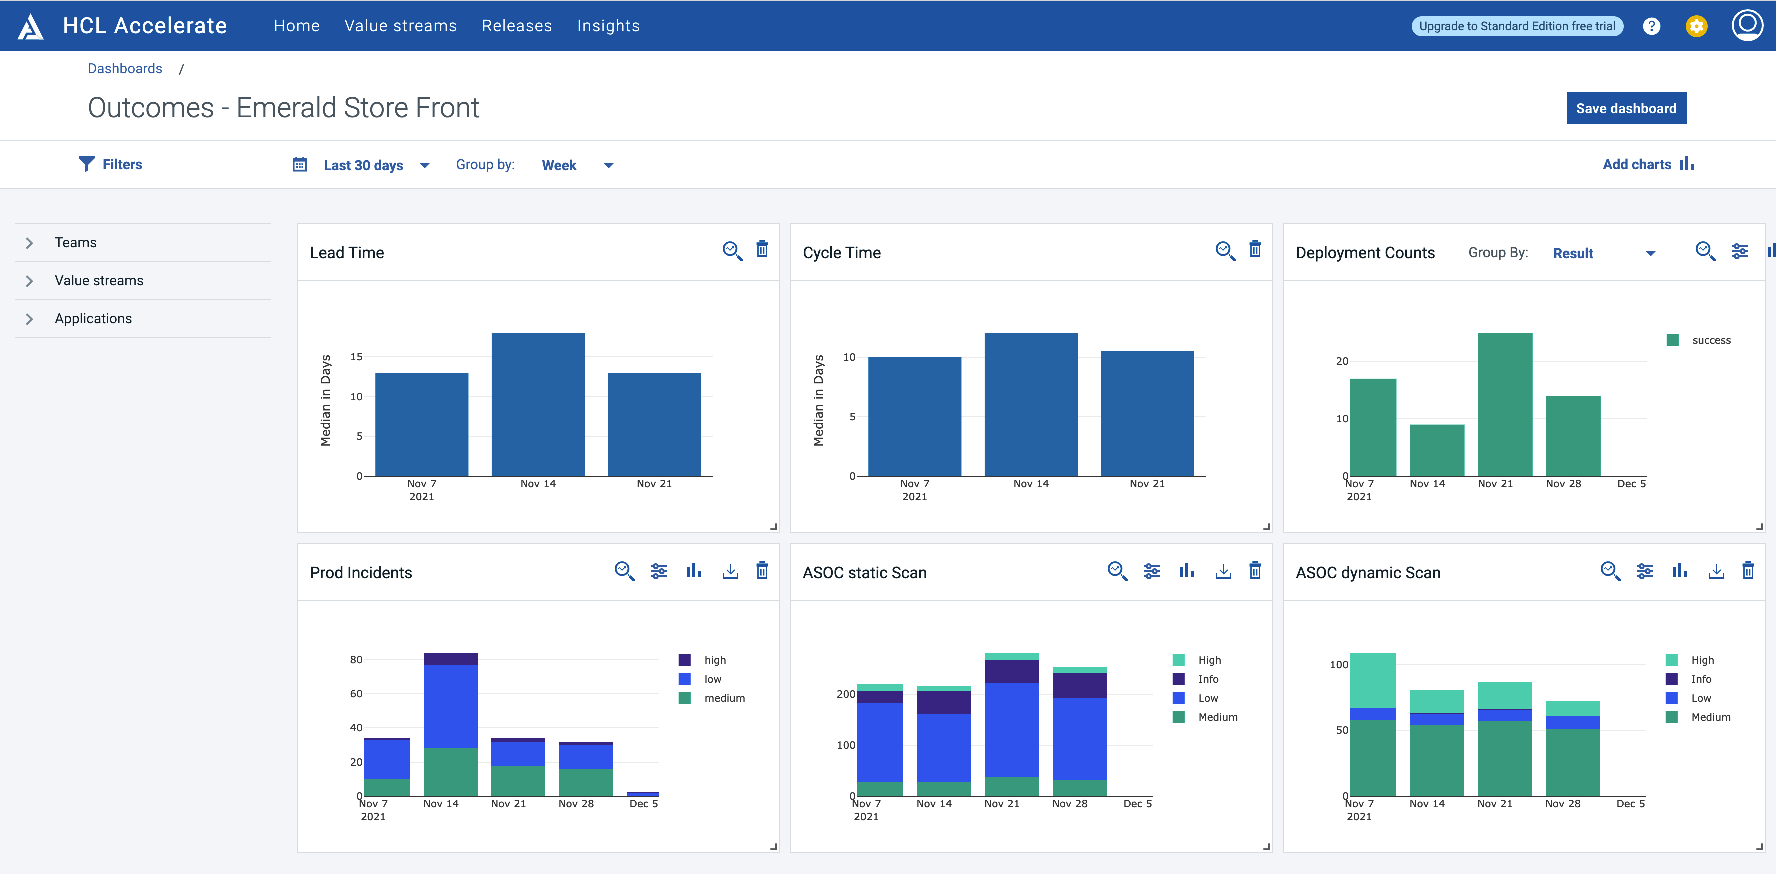Toggle the Medium legend in ASOC dynamic Scan

click(1699, 717)
